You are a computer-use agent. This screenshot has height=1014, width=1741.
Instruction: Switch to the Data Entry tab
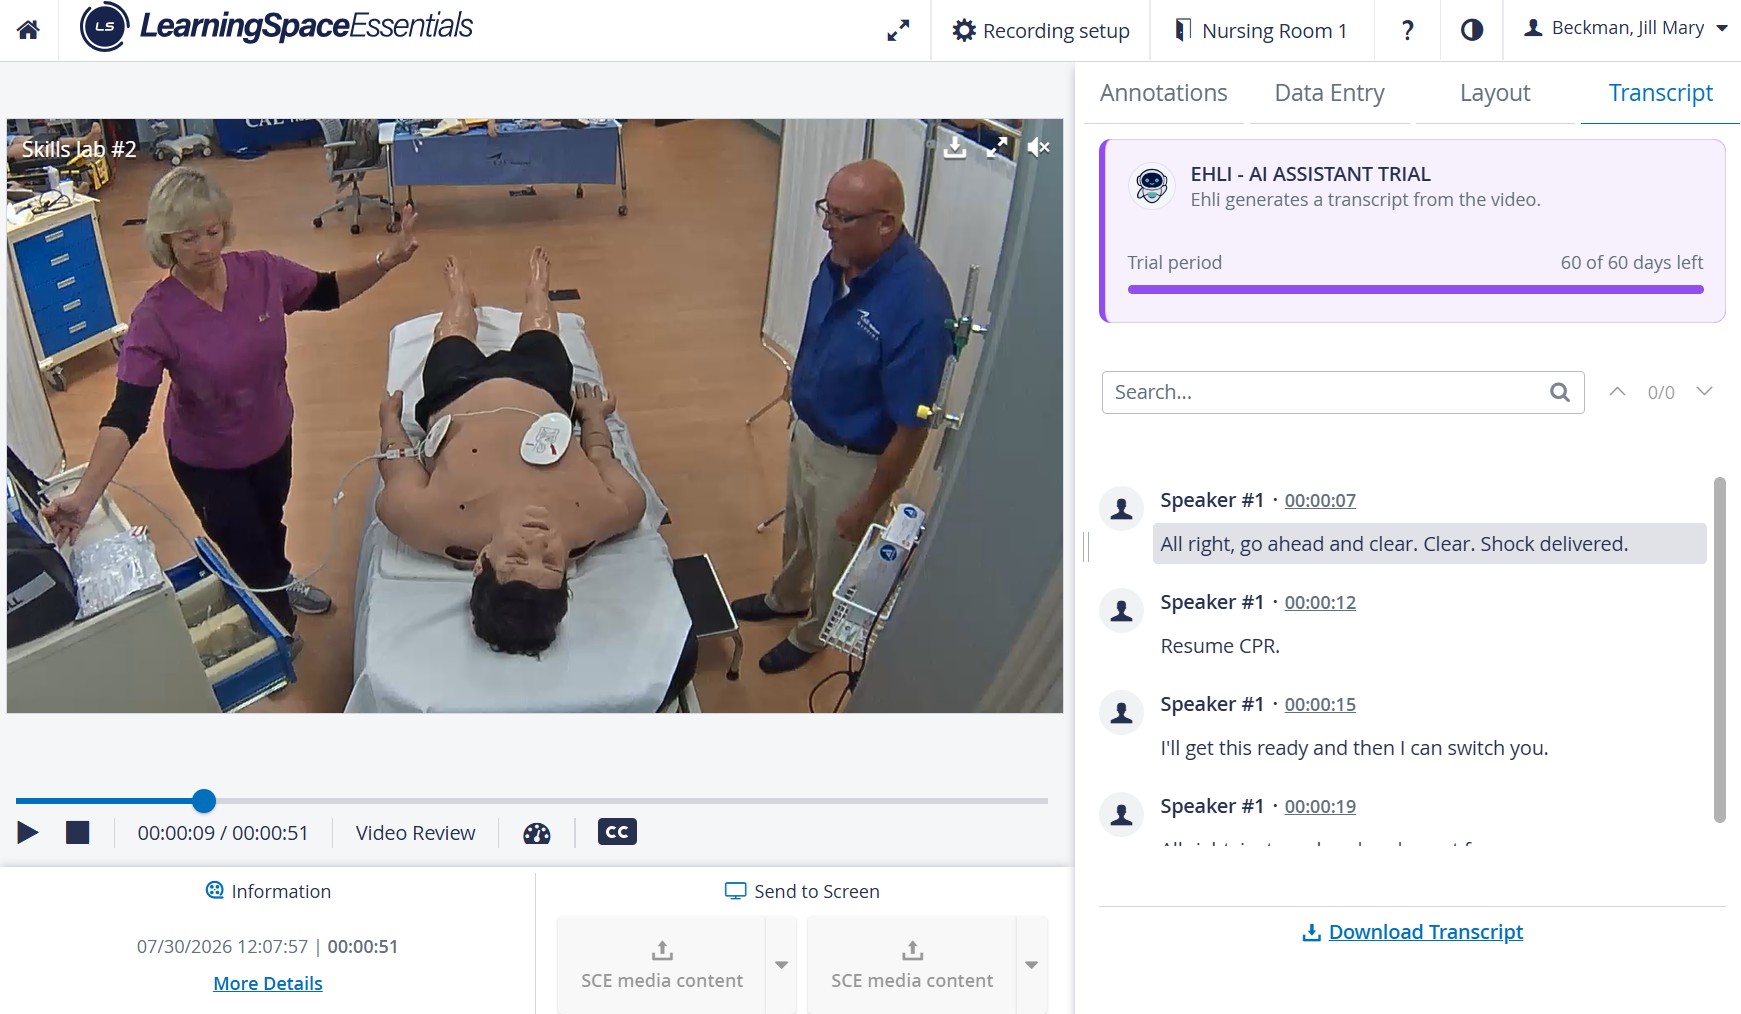tap(1329, 93)
